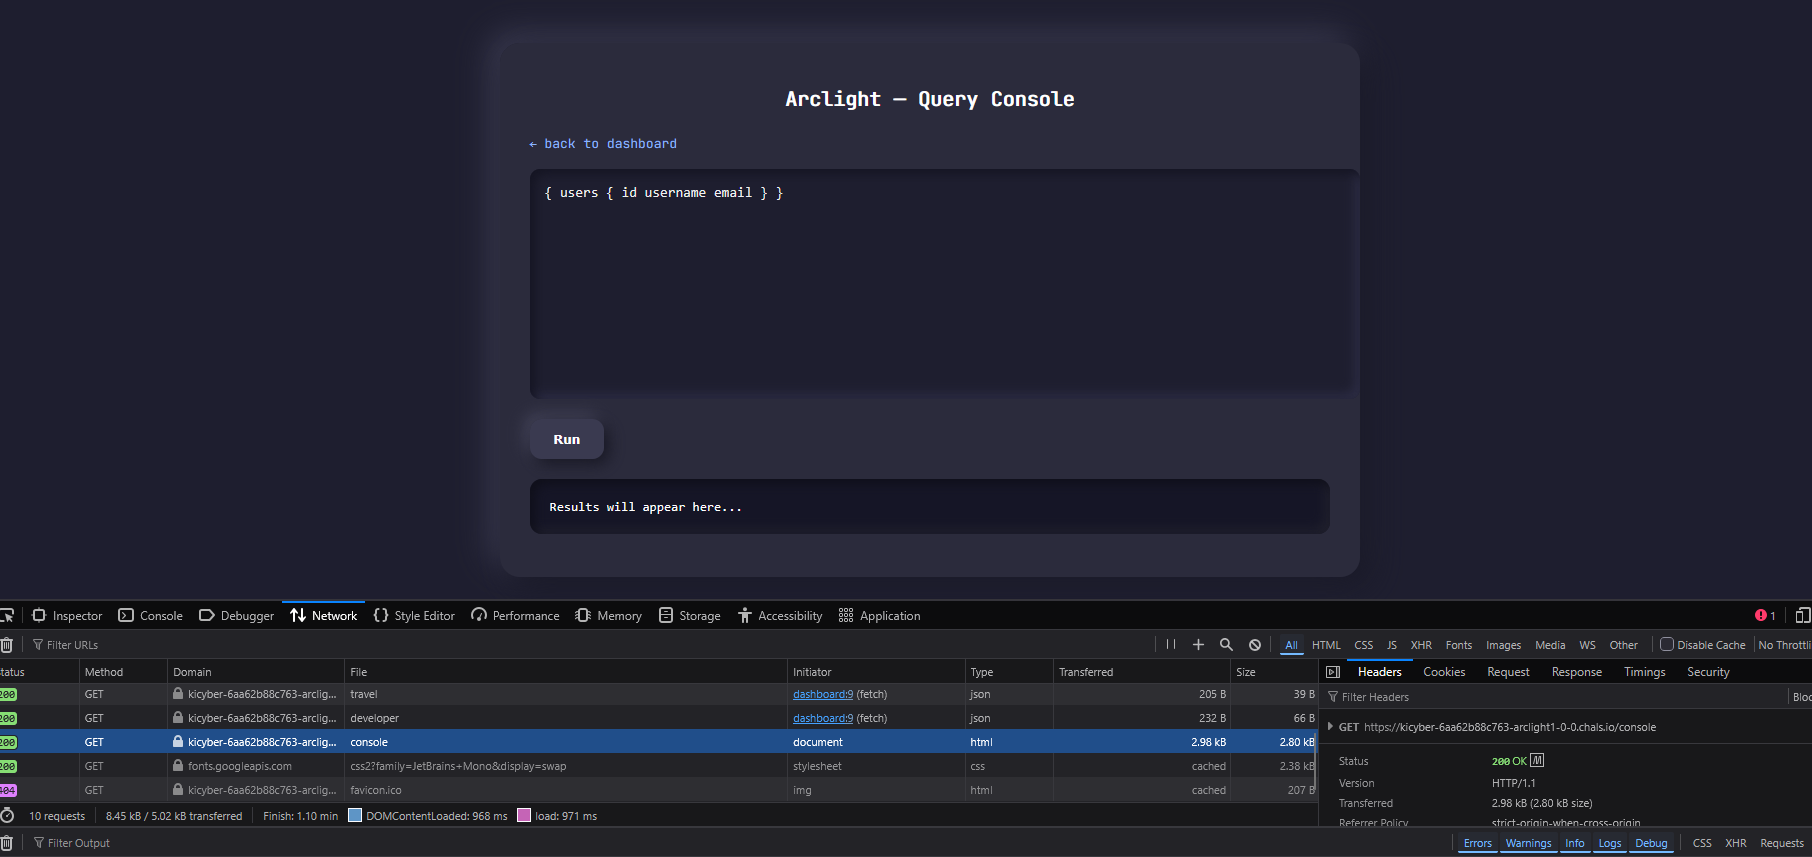Click the lock icon on the favicon.ico row

coord(178,790)
